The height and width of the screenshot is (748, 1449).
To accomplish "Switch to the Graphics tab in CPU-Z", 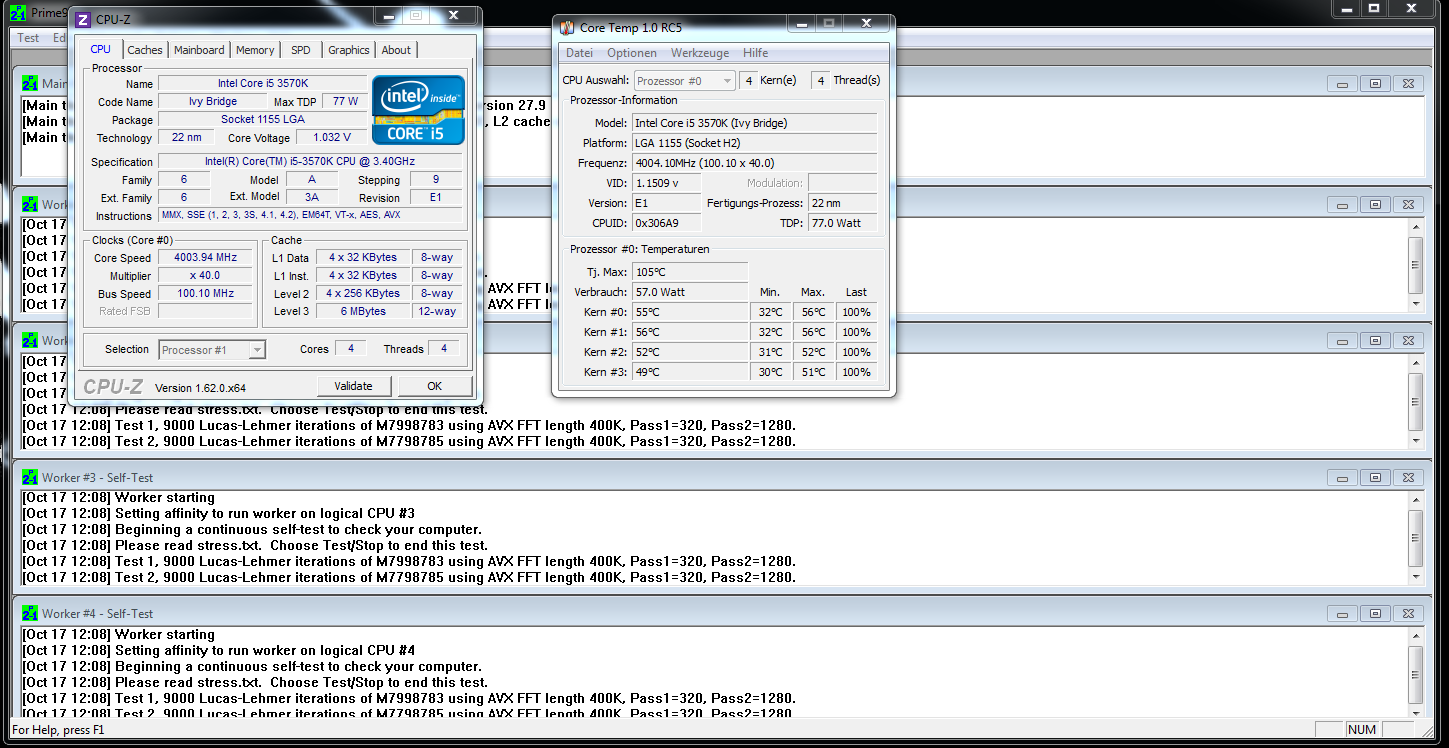I will click(349, 50).
